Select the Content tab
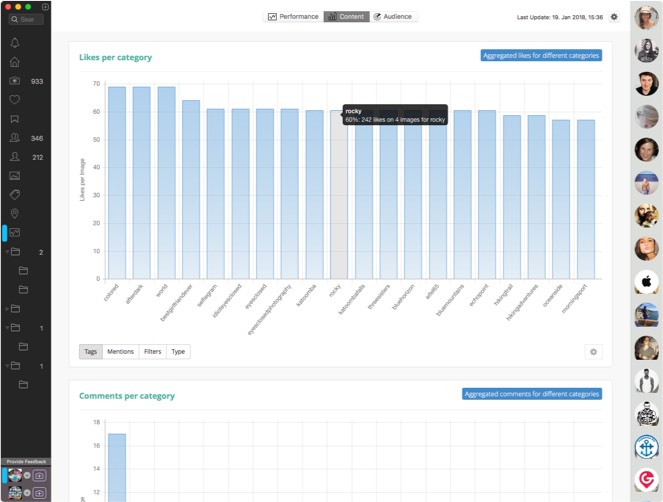 (x=347, y=16)
